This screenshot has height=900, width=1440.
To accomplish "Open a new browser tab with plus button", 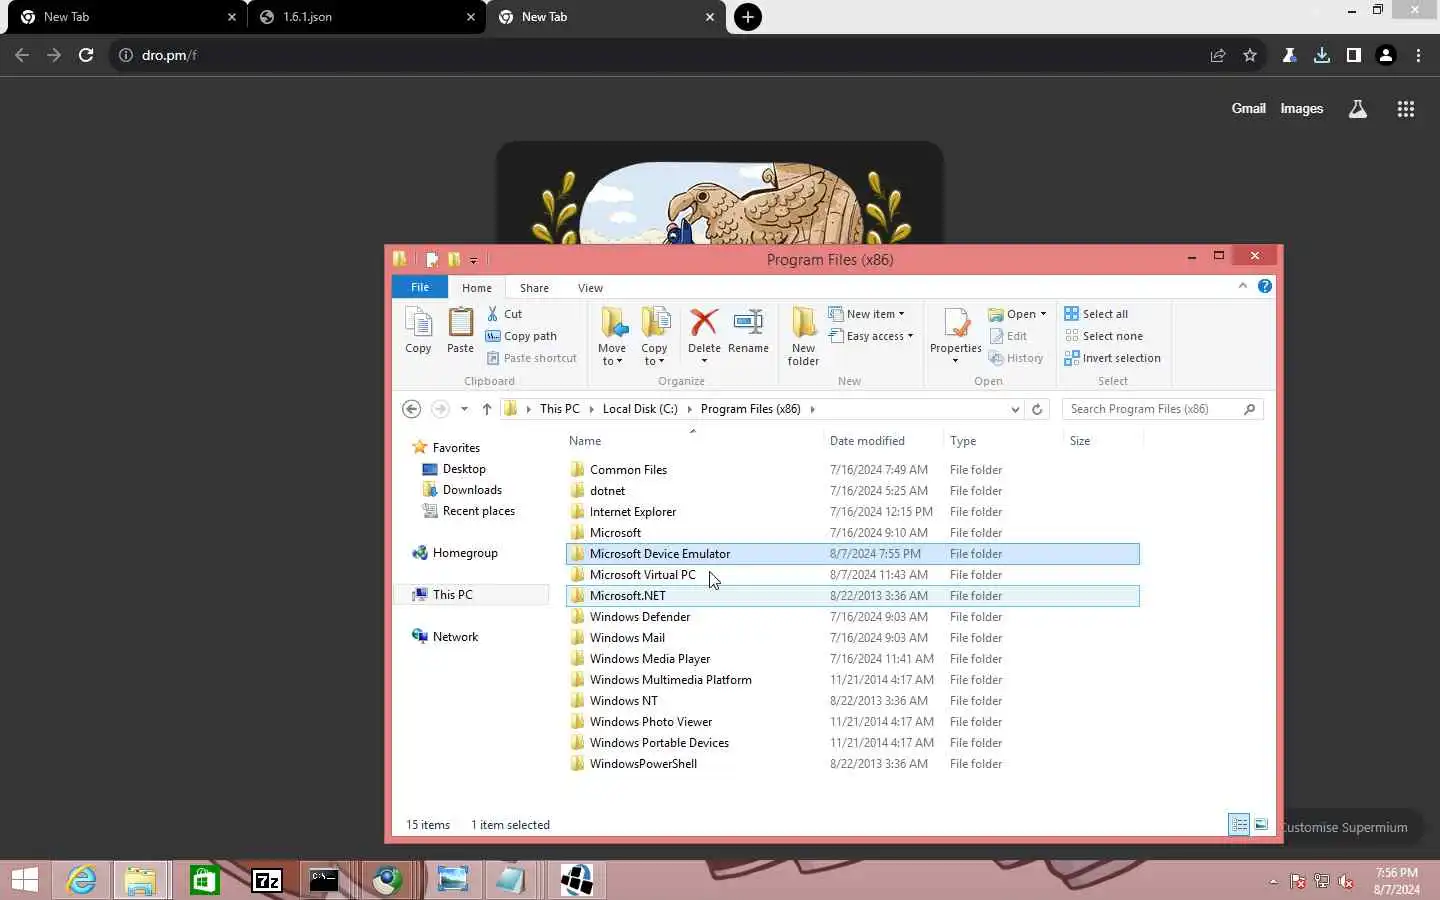I will [748, 17].
